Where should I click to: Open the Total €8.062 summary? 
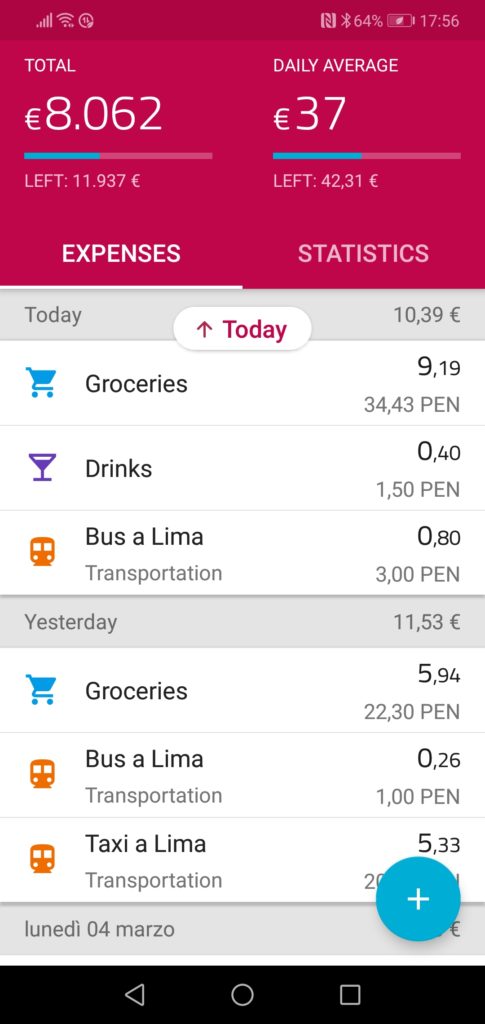93,113
